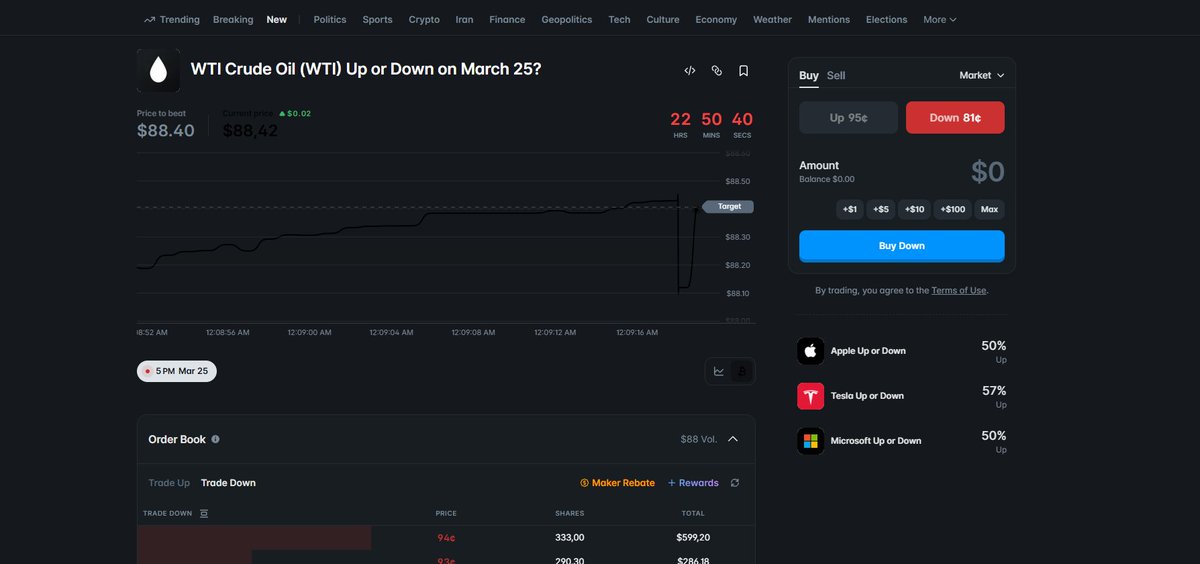Image resolution: width=1200 pixels, height=564 pixels.
Task: Click the 333,00 shares value
Action: tap(570, 537)
